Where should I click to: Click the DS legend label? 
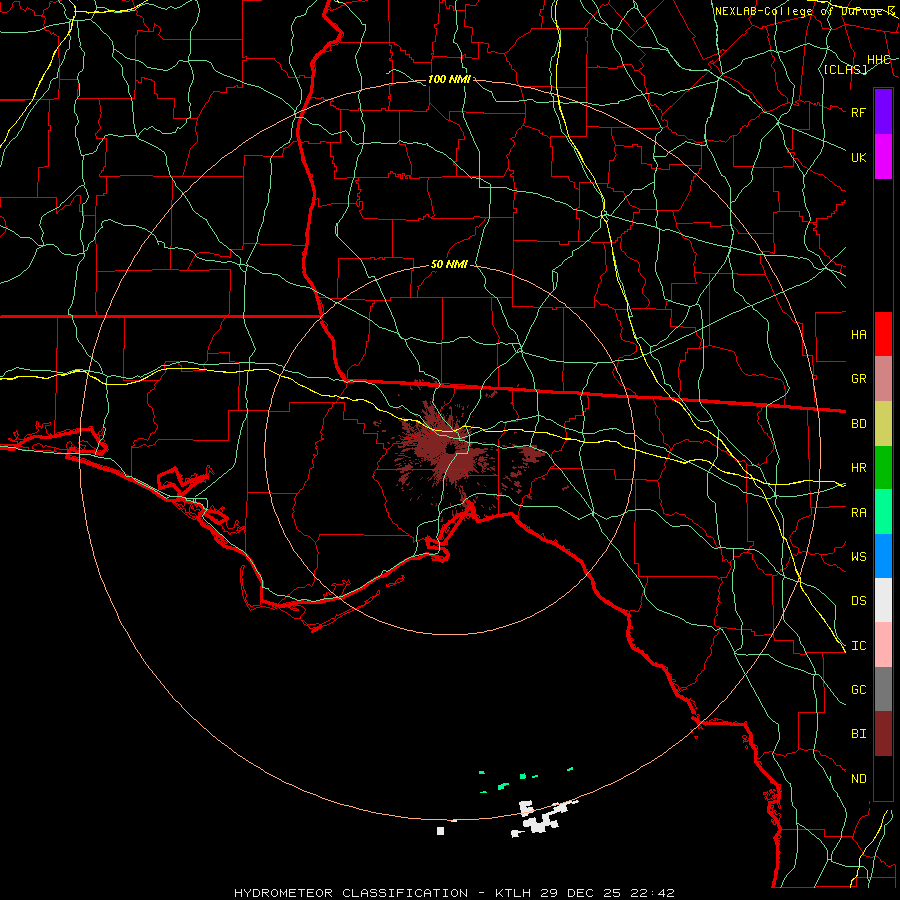pos(859,601)
